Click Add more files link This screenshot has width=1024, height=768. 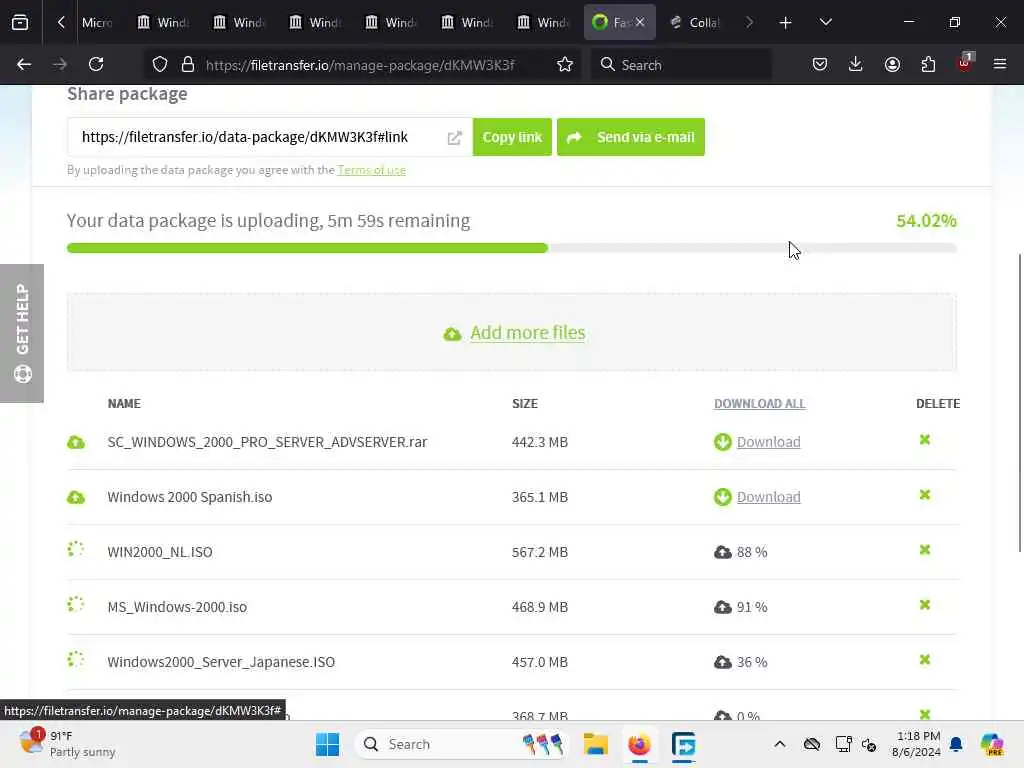pyautogui.click(x=527, y=332)
